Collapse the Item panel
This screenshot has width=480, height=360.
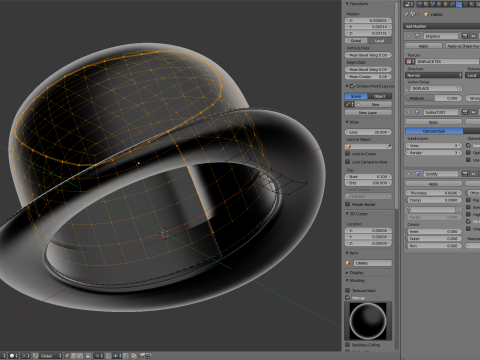[x=347, y=253]
